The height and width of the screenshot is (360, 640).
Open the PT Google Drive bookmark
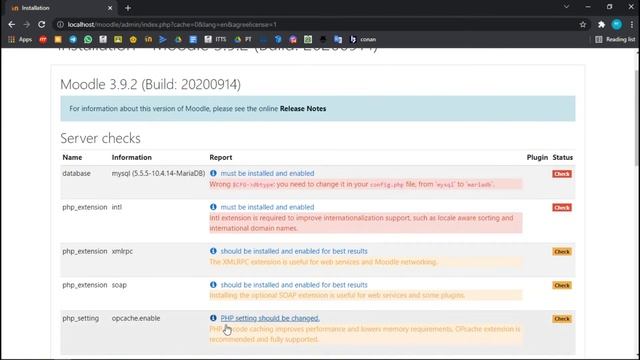click(x=243, y=40)
